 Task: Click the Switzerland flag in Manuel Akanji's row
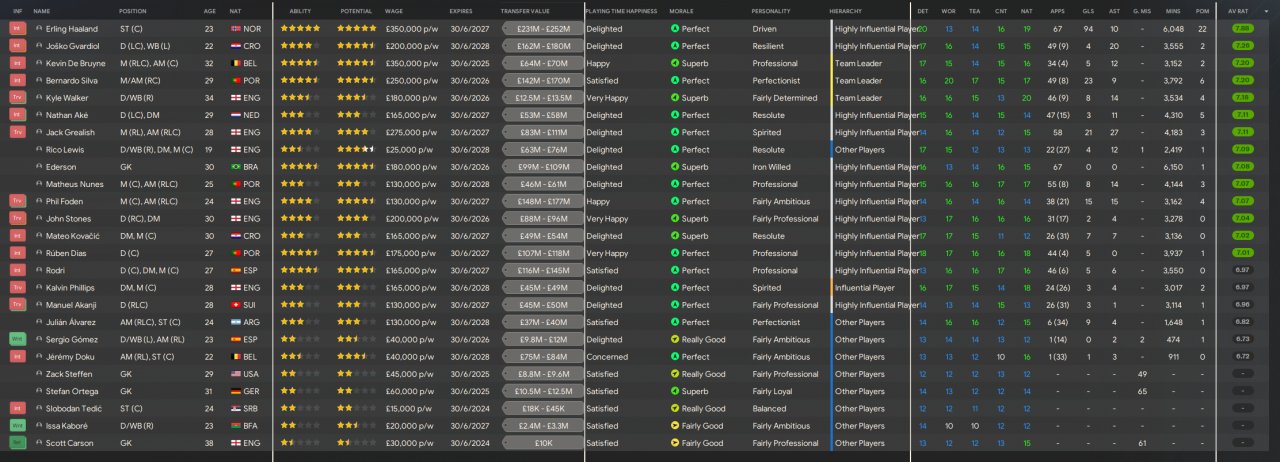point(235,305)
